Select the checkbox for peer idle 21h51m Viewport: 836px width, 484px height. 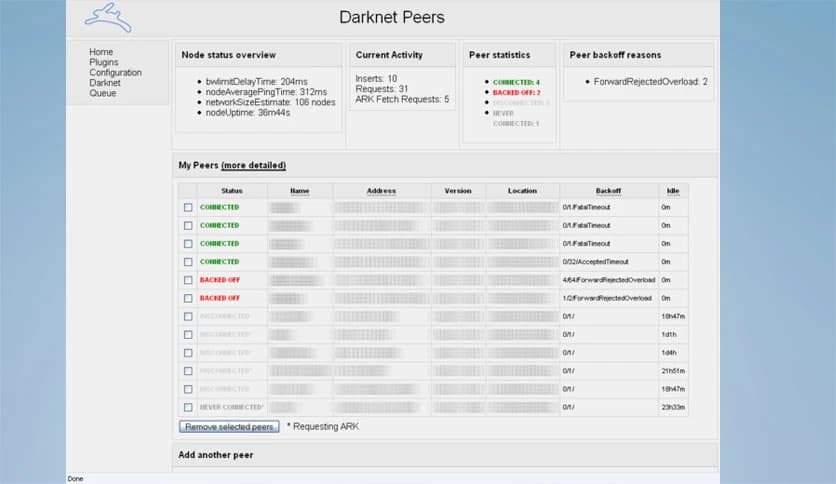[x=188, y=370]
